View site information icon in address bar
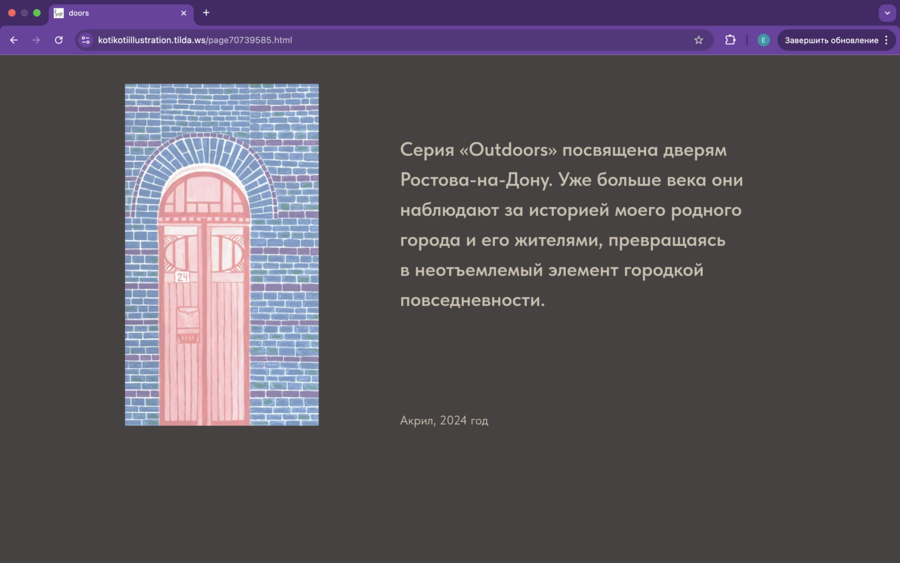900x563 pixels. point(86,40)
